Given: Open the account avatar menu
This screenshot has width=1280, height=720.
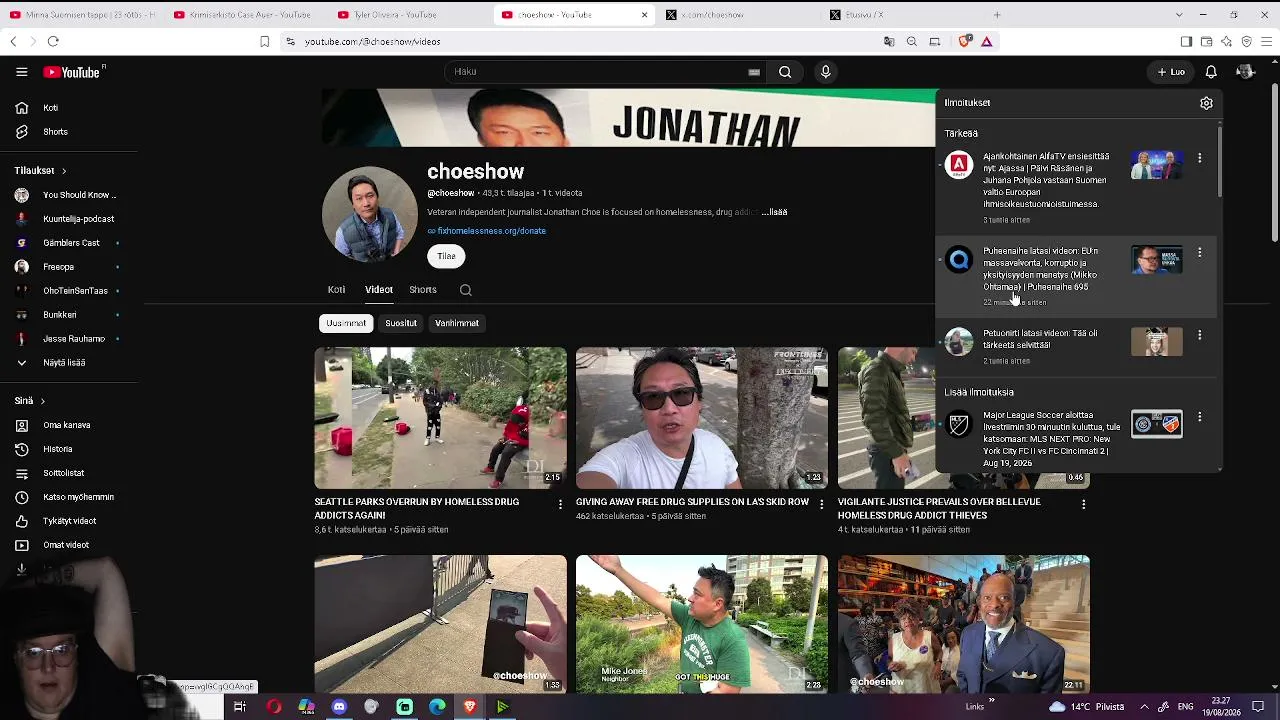Looking at the screenshot, I should coord(1245,72).
